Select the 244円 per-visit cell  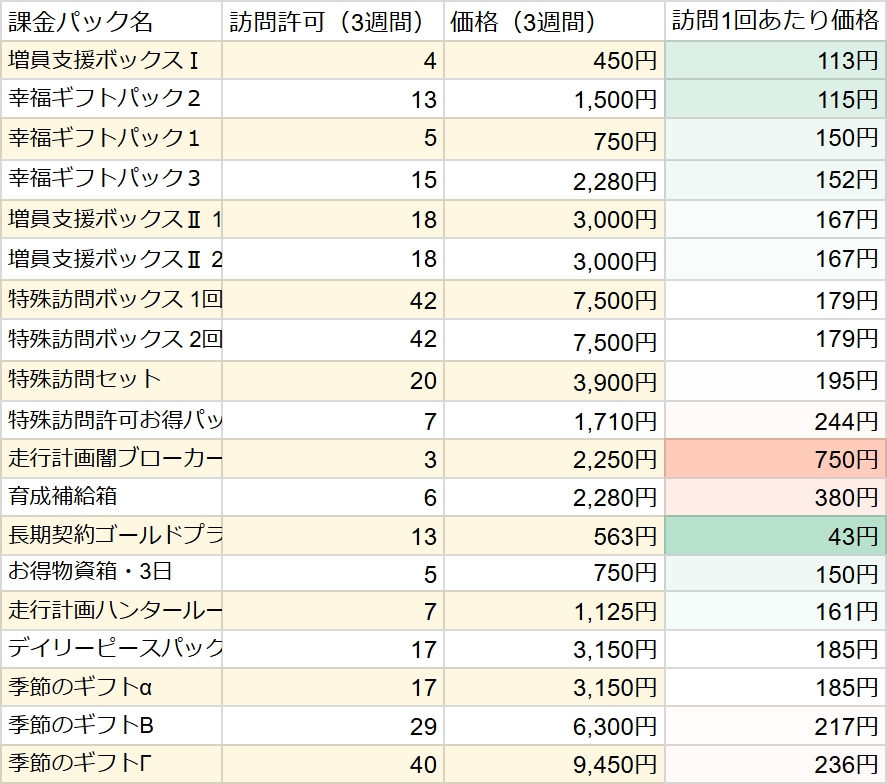[x=776, y=420]
